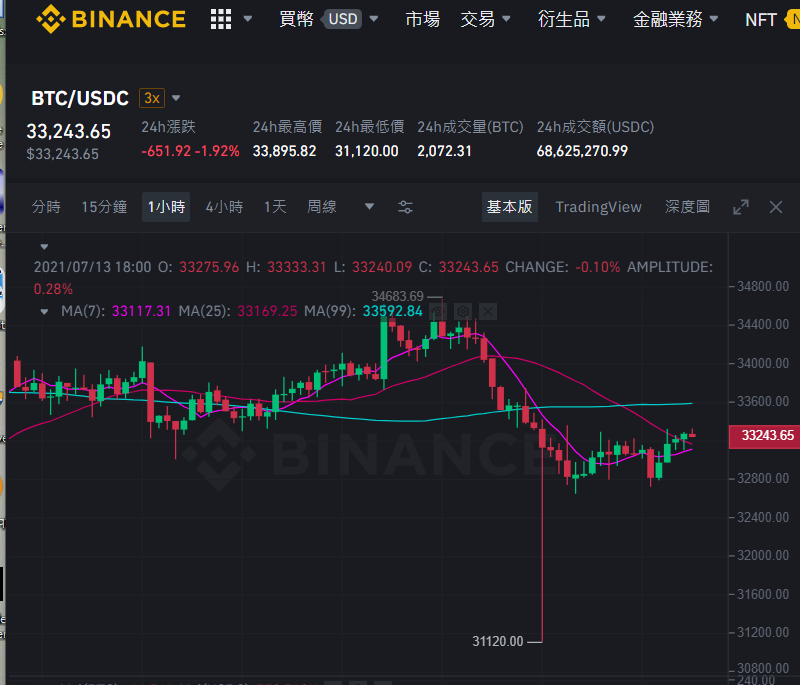
Task: Click the BTC/USDC pair title
Action: 80,98
